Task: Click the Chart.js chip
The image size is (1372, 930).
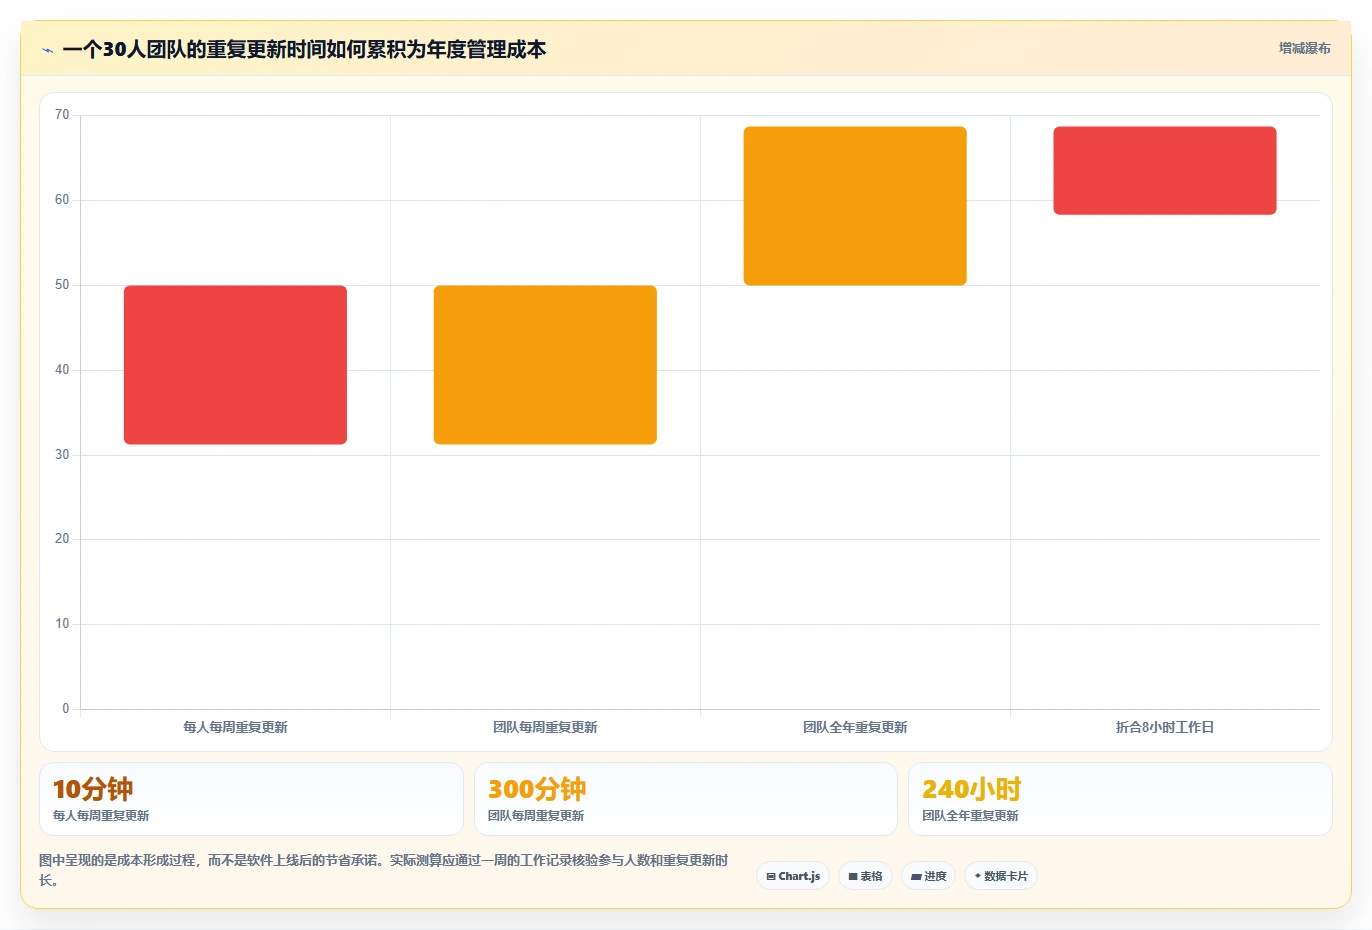Action: click(x=793, y=876)
